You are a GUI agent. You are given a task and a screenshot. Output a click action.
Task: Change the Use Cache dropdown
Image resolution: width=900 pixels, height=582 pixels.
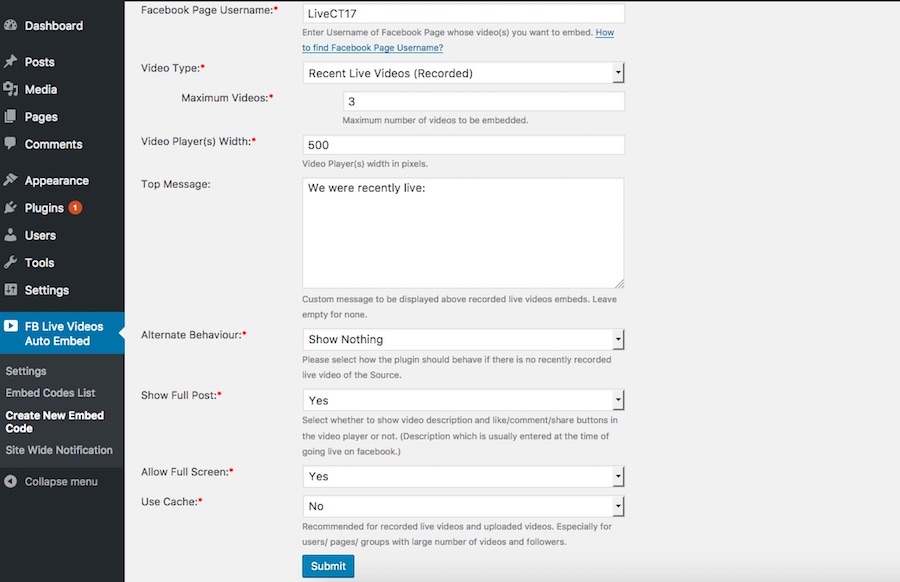point(464,506)
